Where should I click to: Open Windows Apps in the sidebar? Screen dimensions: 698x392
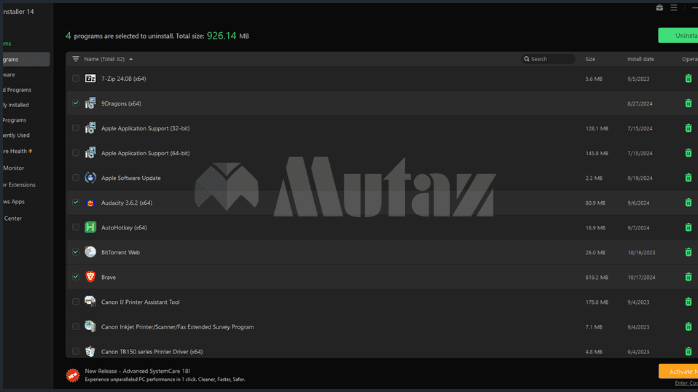[13, 202]
